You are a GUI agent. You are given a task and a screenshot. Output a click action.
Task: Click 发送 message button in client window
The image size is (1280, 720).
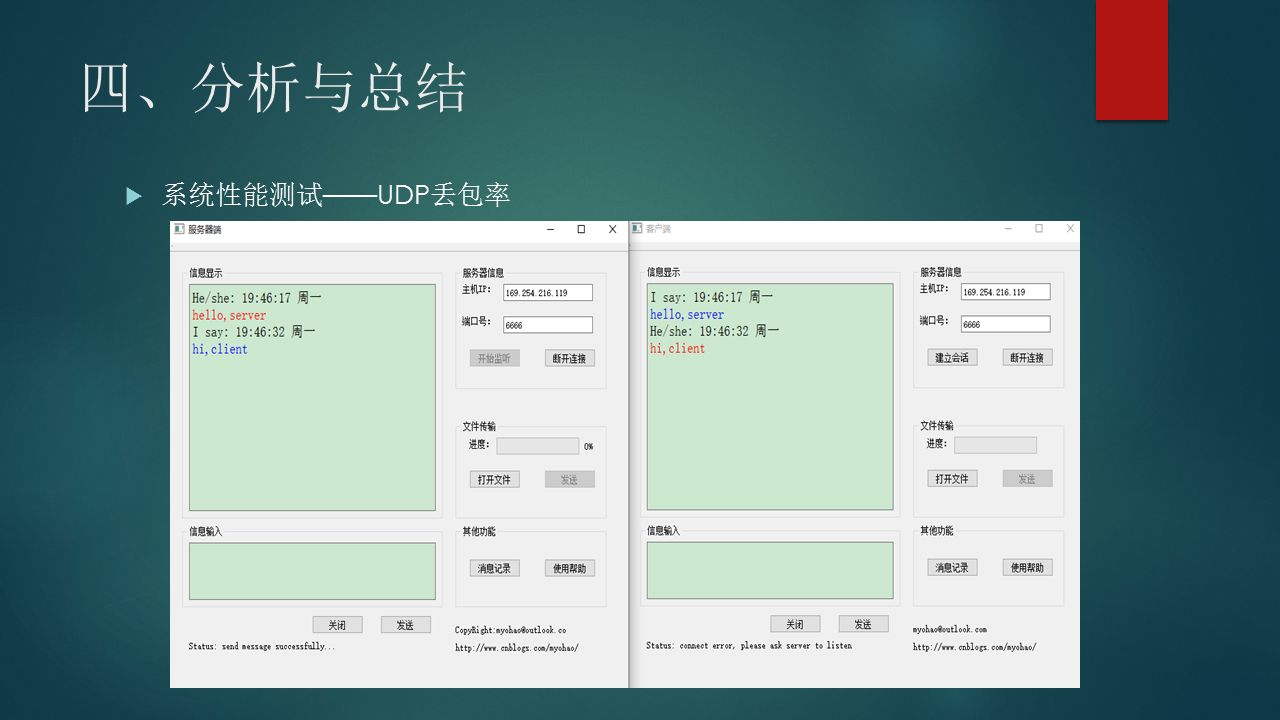pyautogui.click(x=863, y=624)
